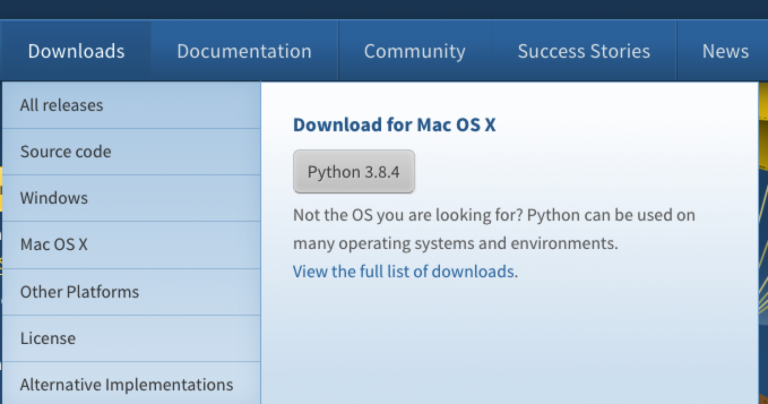The height and width of the screenshot is (404, 768).
Task: Pick Windows from the Downloads list
Action: click(x=54, y=198)
